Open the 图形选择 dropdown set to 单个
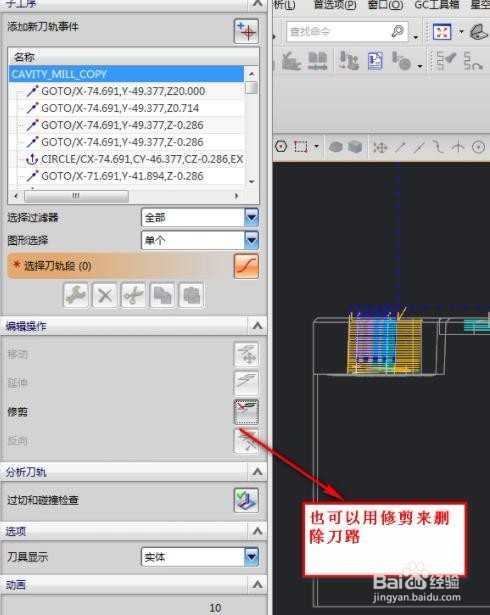This screenshot has width=490, height=615. click(200, 240)
